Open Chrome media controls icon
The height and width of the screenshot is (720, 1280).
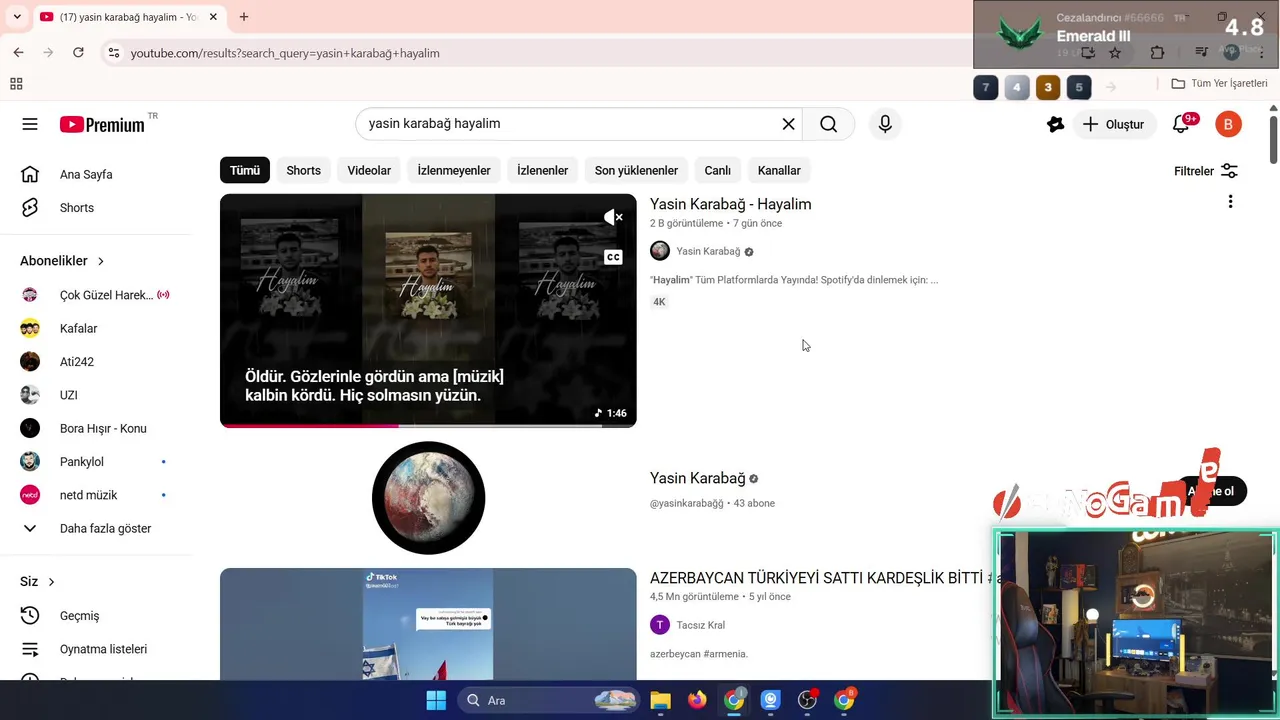click(x=1202, y=53)
